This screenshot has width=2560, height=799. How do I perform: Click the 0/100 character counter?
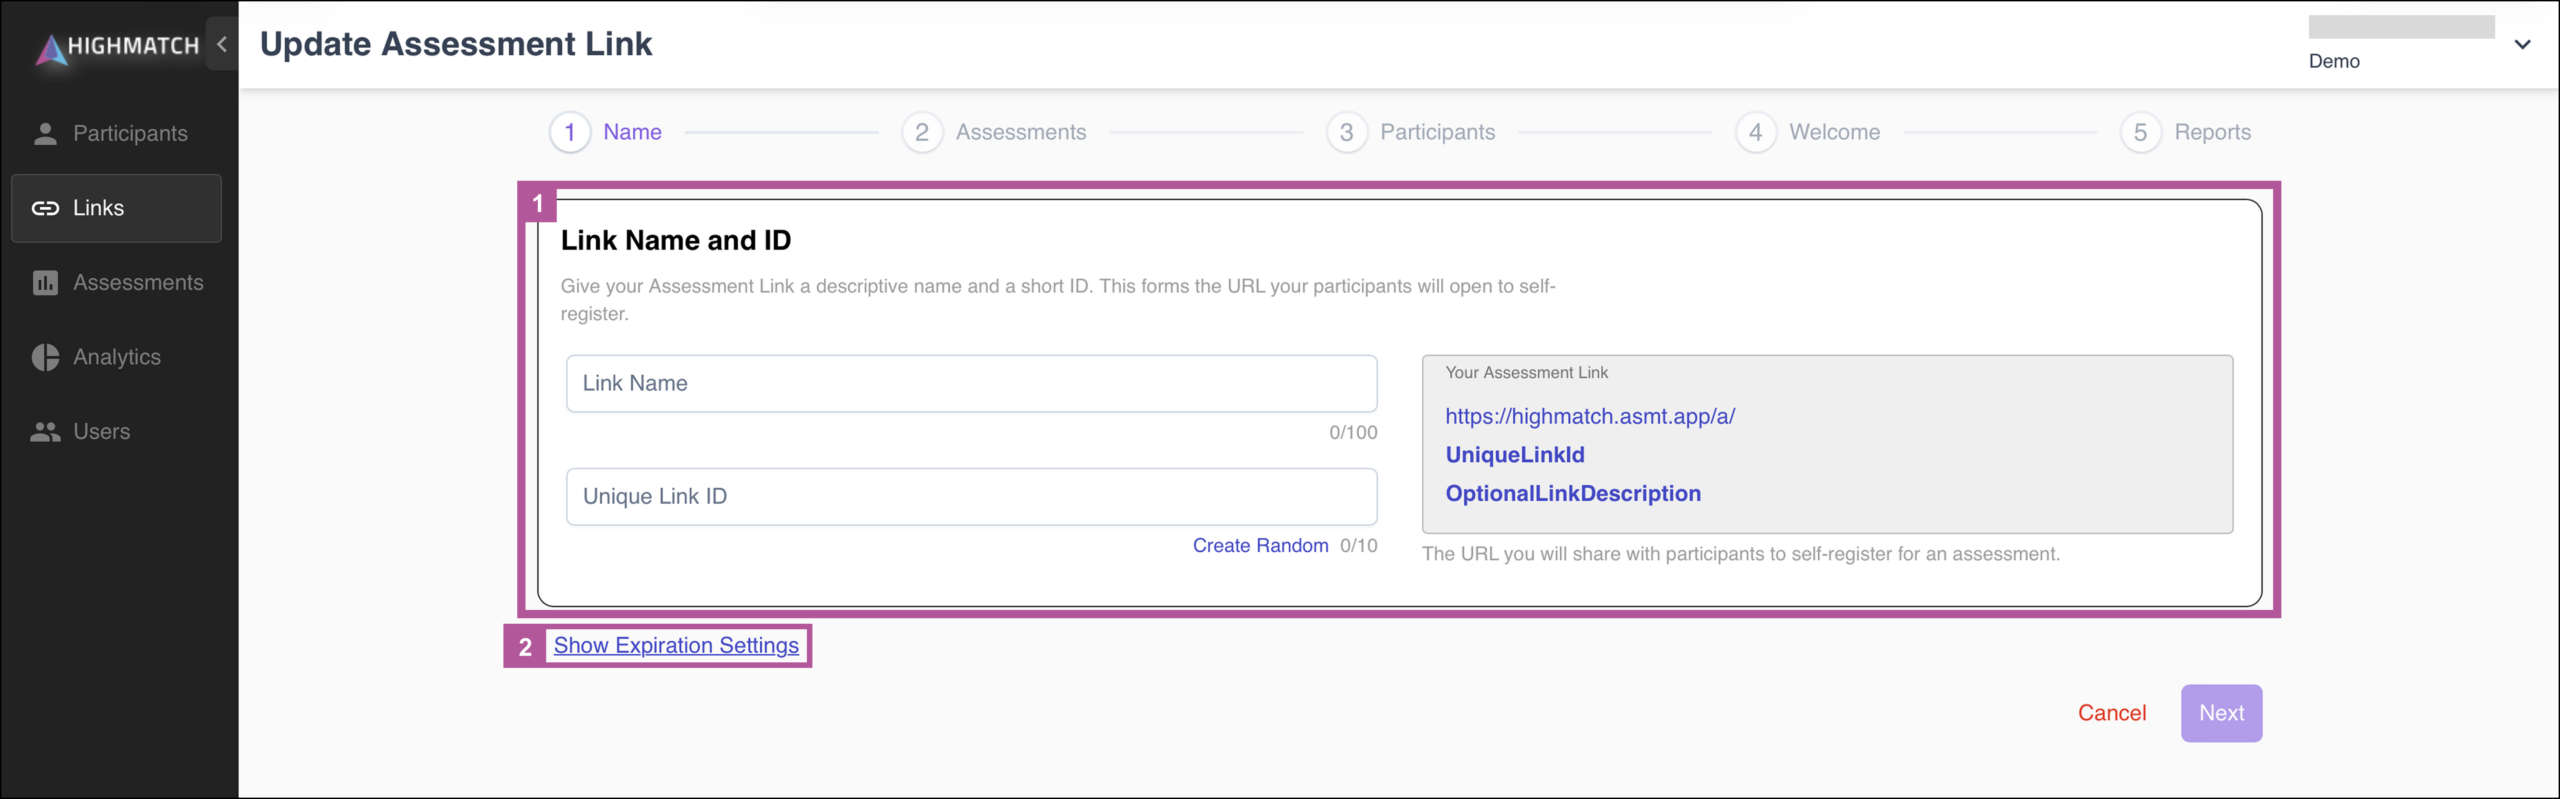click(1353, 433)
